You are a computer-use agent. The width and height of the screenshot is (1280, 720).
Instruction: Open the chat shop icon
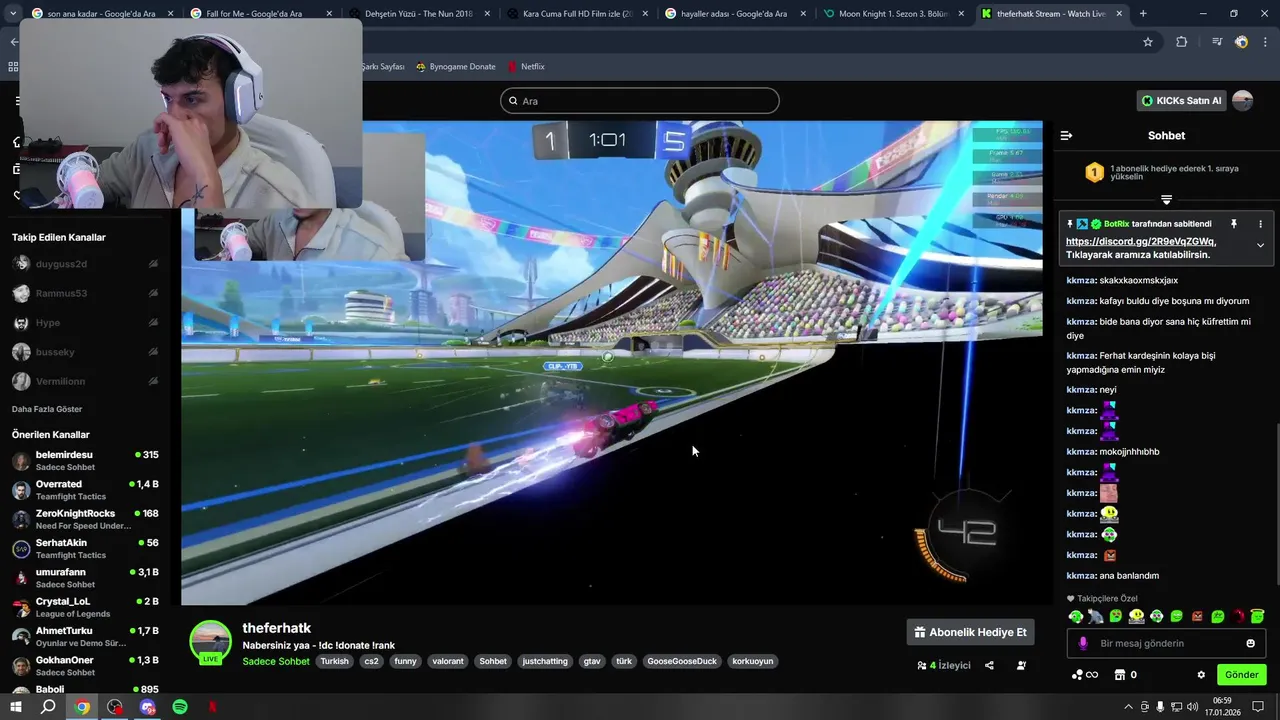pyautogui.click(x=1120, y=675)
